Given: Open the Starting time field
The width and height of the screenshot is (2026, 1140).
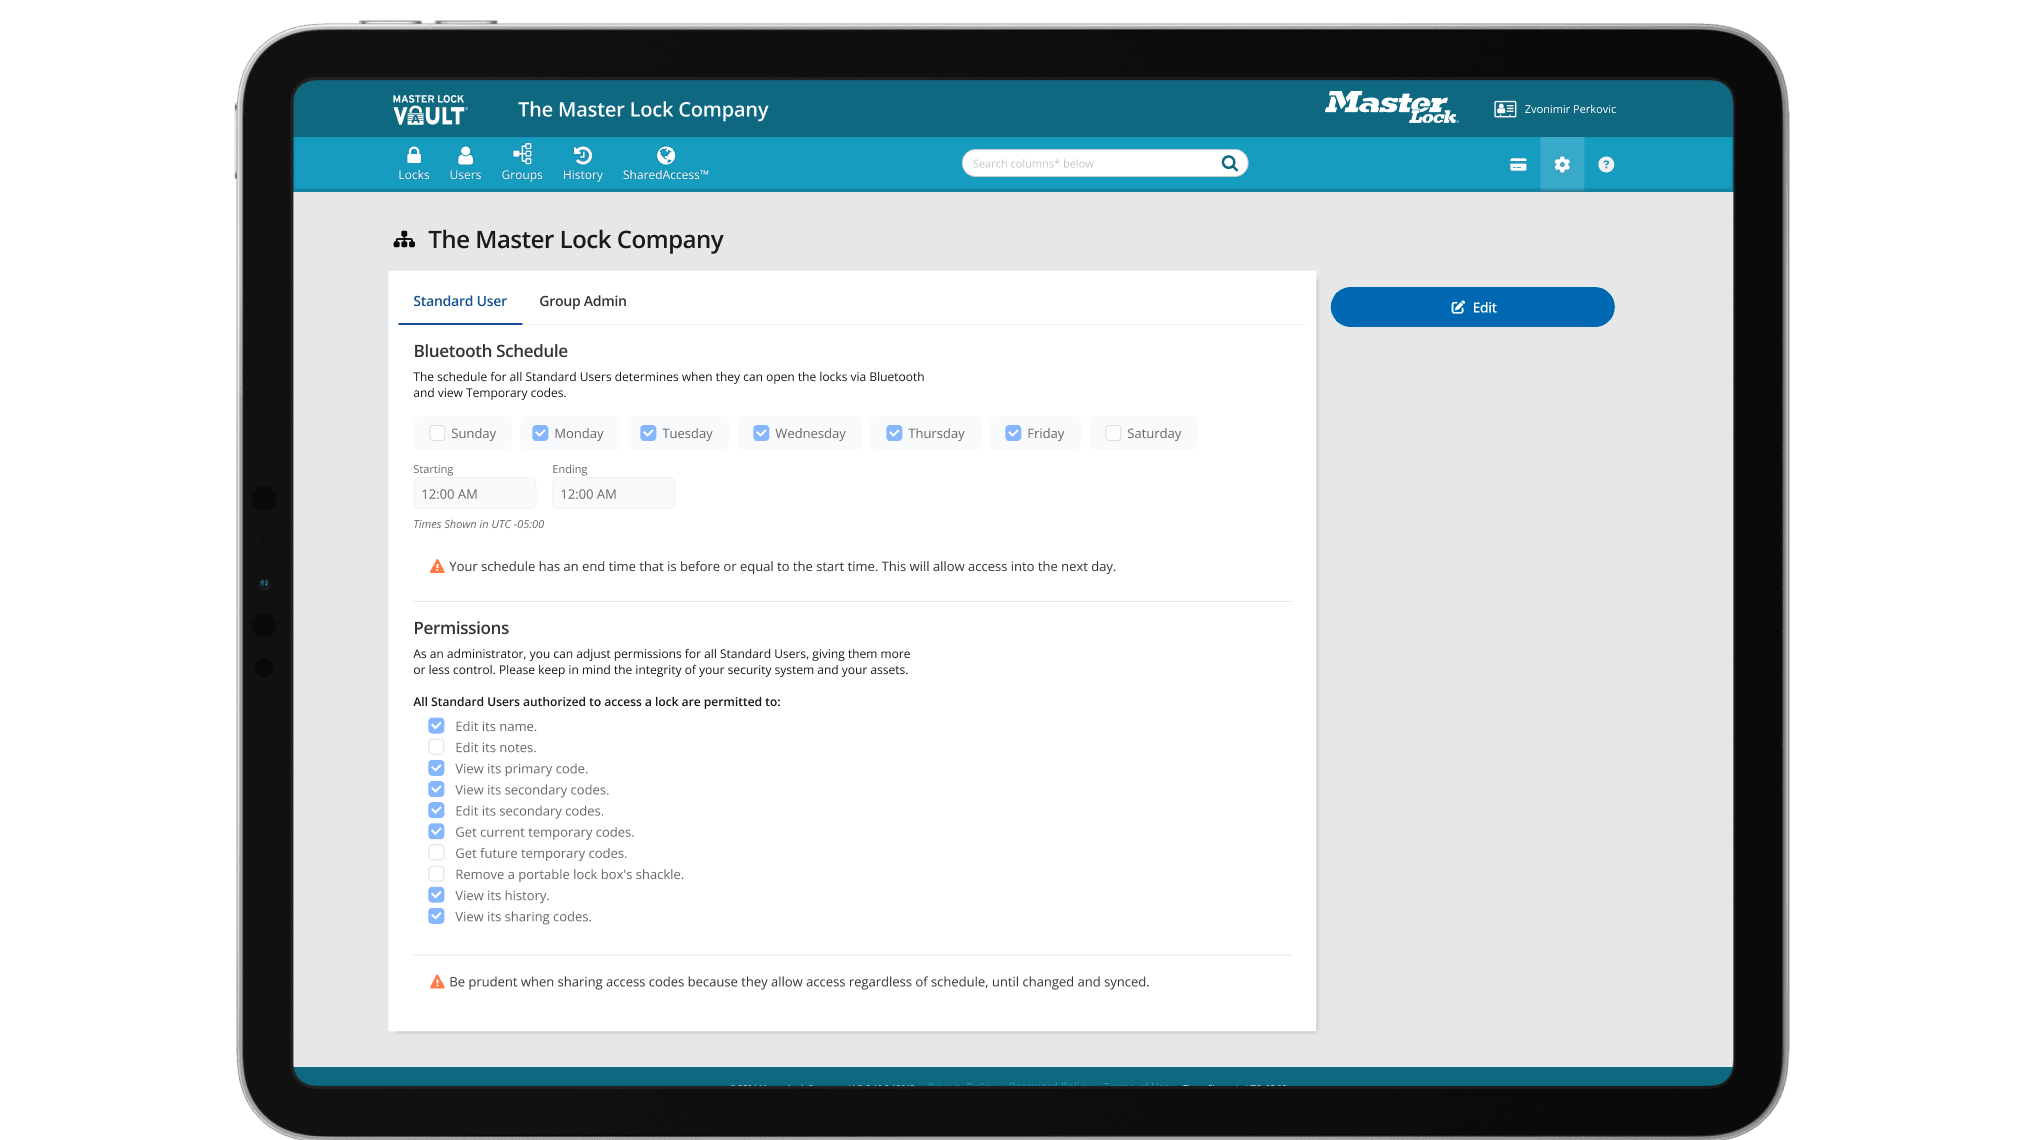Looking at the screenshot, I should pos(474,494).
